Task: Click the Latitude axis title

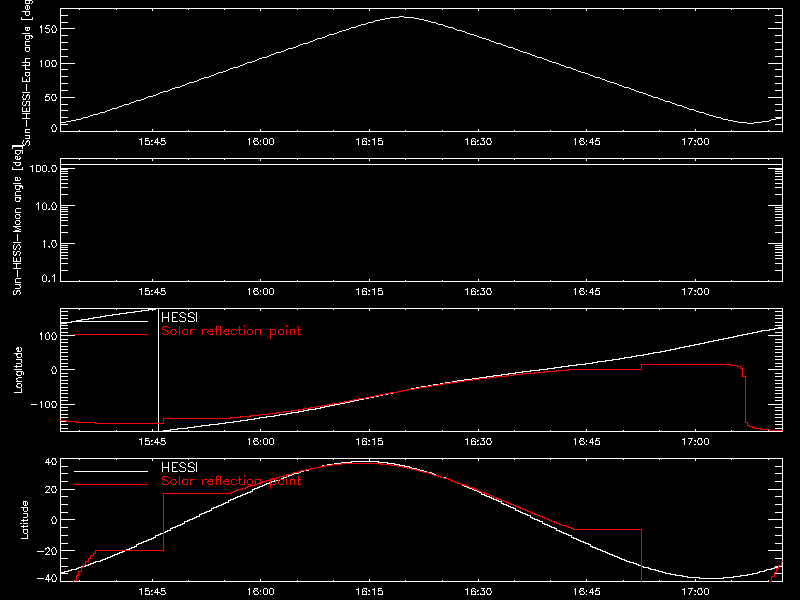Action: (24, 520)
